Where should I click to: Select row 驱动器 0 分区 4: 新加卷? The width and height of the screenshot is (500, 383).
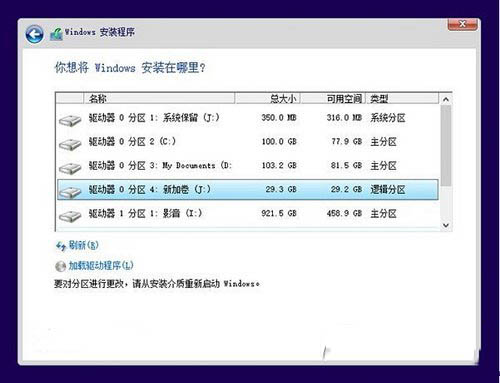tap(248, 190)
